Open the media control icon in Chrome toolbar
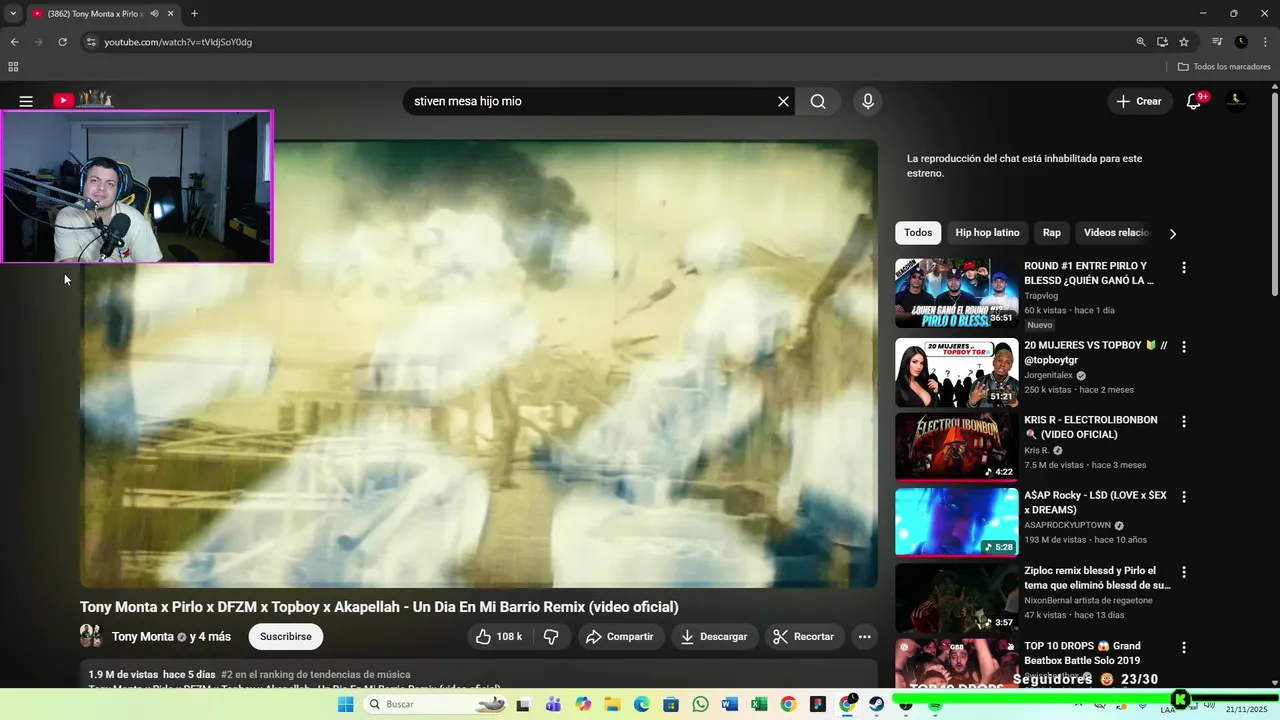 click(x=1217, y=42)
